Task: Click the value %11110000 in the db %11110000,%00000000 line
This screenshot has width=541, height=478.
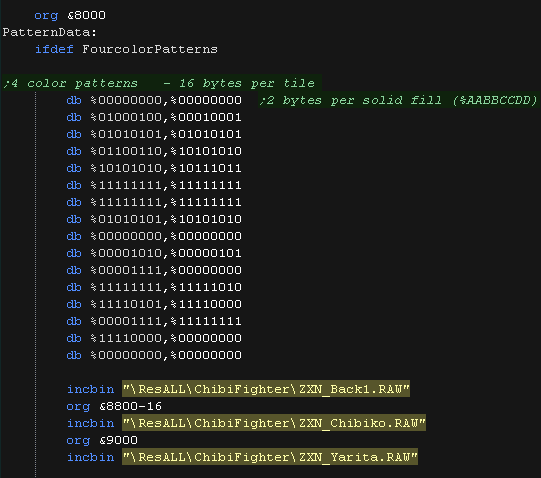Action: coord(126,338)
